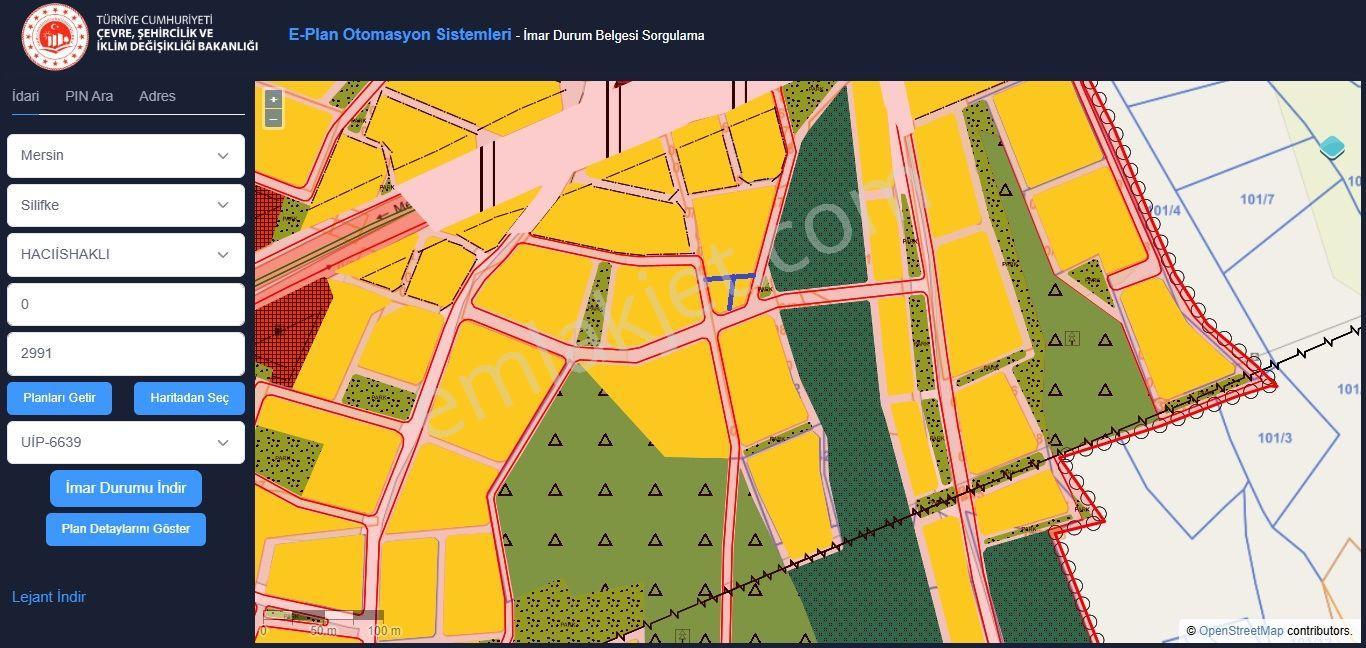Click the blue highlighted parcel outline

[730, 291]
